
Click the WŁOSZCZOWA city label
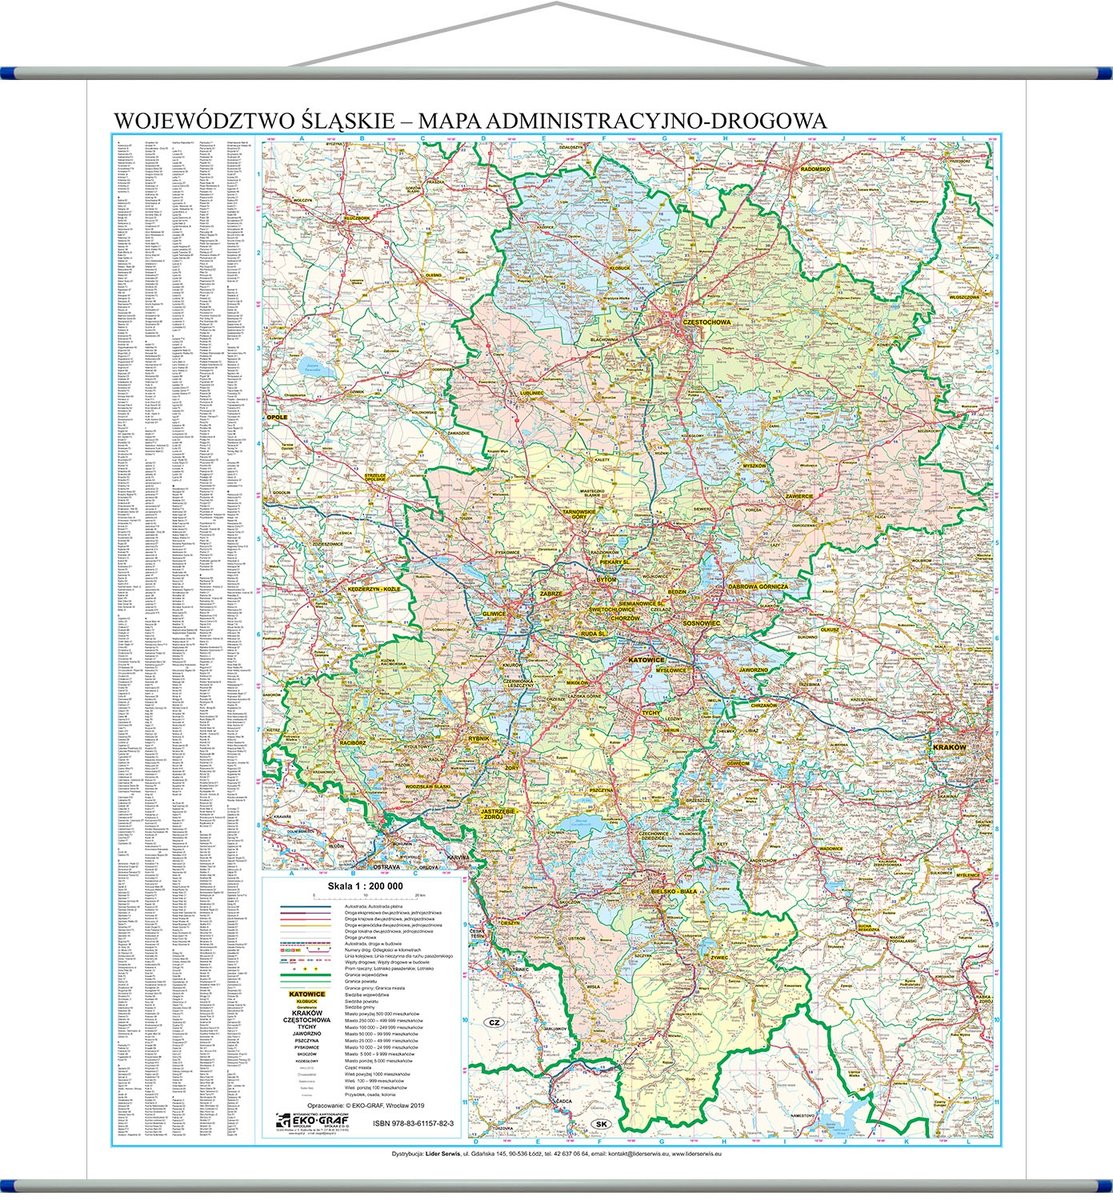tap(966, 297)
